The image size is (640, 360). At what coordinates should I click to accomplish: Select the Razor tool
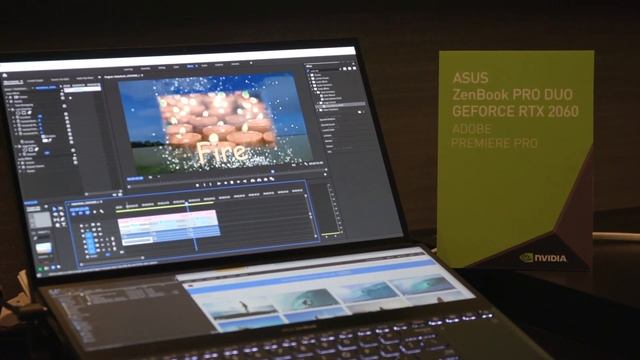click(x=62, y=214)
